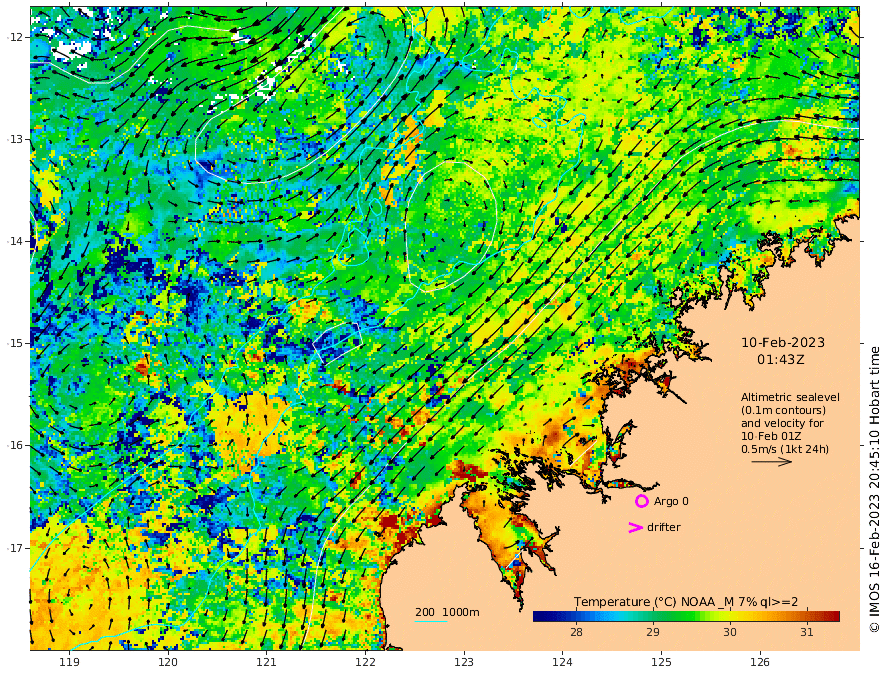
Task: Click the '10-Feb-2023' date label
Action: pos(783,342)
